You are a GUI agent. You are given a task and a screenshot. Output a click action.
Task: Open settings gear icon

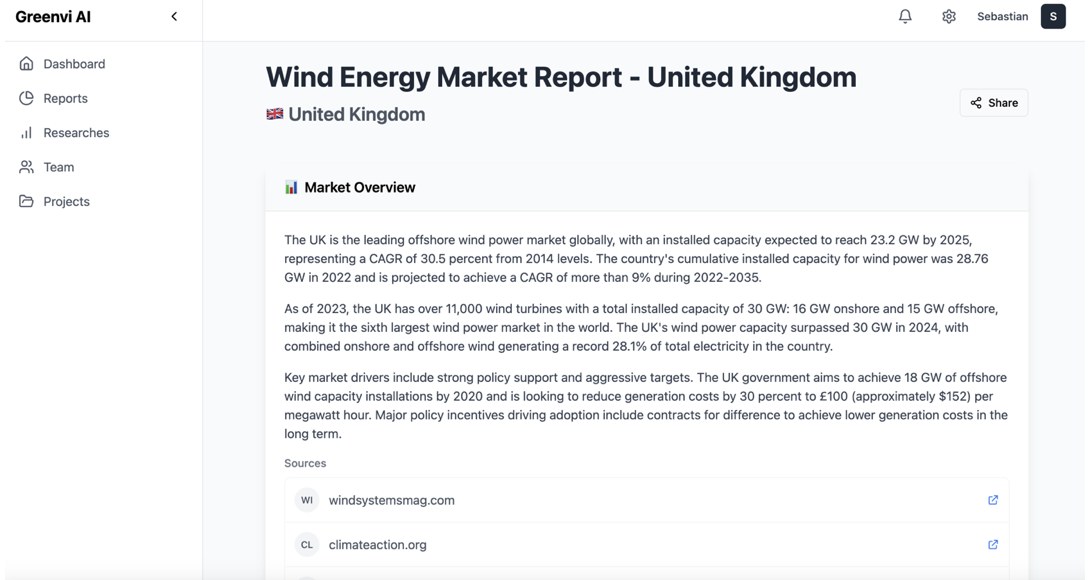click(949, 17)
